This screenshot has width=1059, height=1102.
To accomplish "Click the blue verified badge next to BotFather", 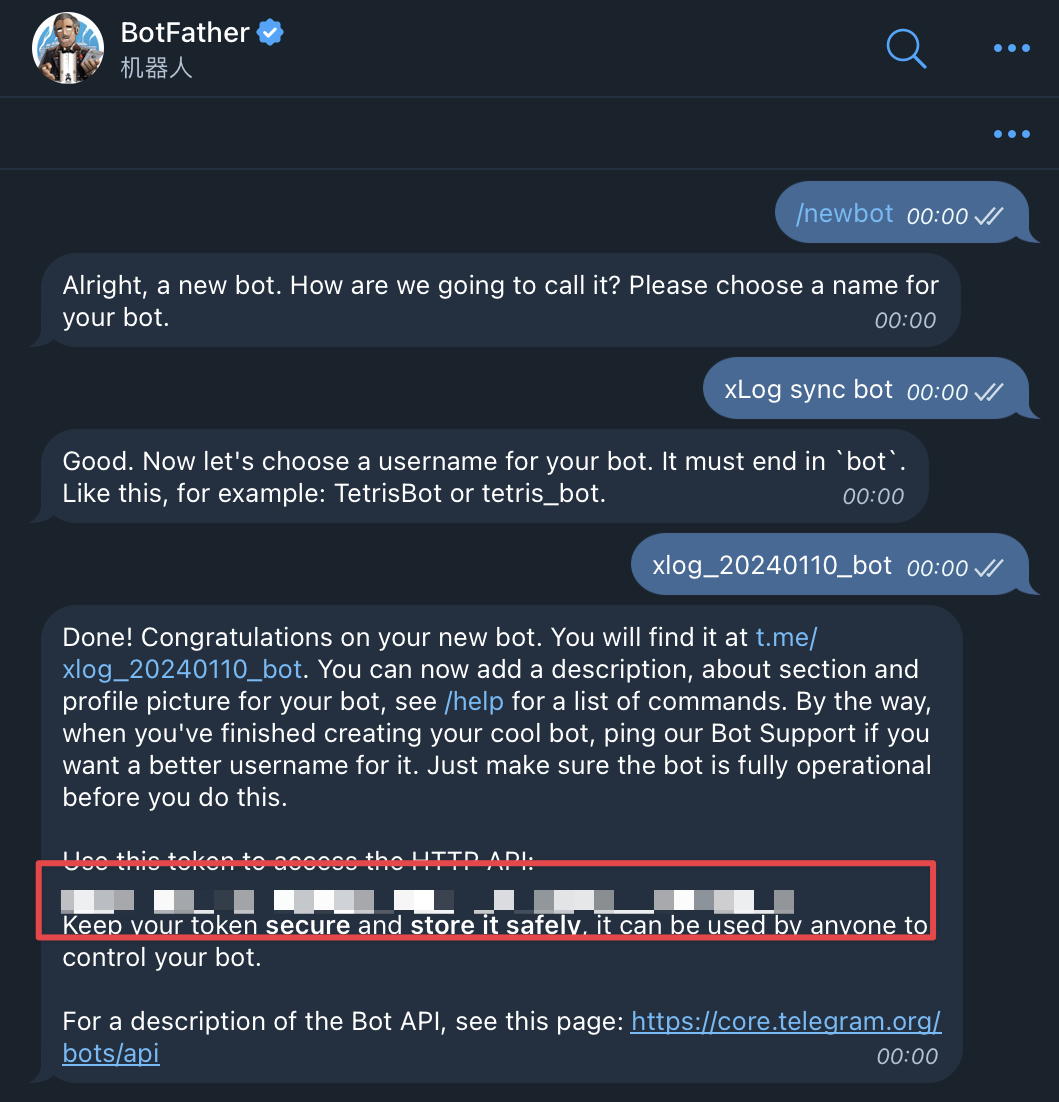I will click(x=271, y=32).
